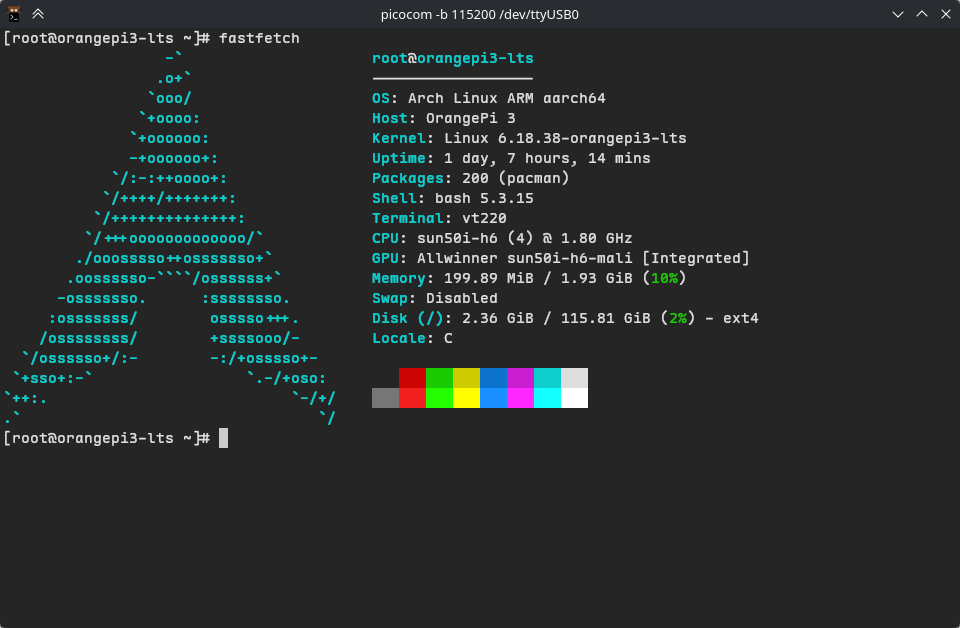The height and width of the screenshot is (628, 960).
Task: Click the pure white color block
Action: [574, 398]
